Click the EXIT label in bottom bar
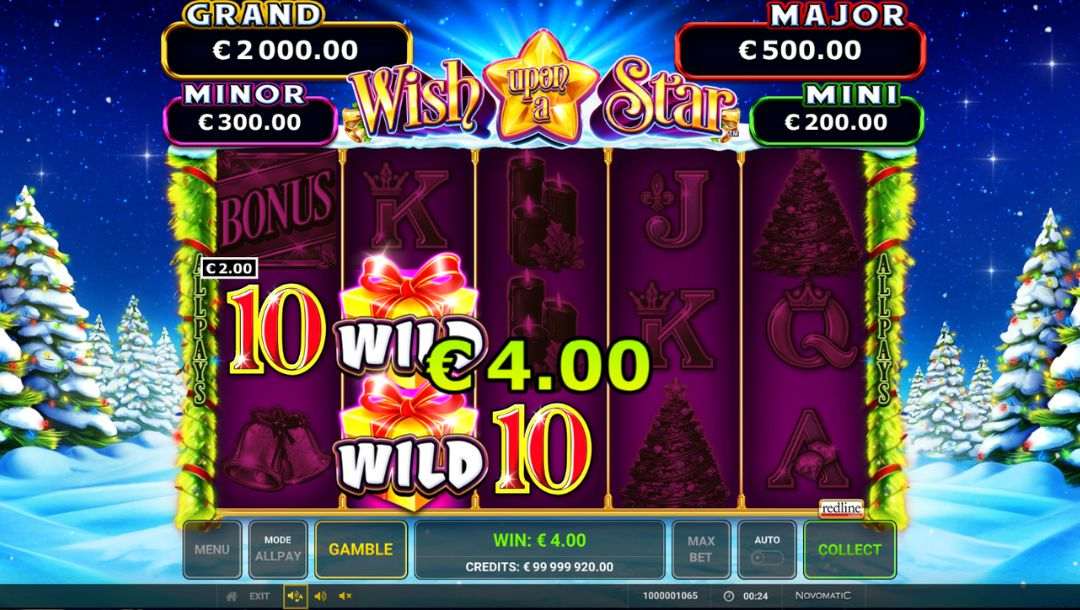 click(260, 596)
